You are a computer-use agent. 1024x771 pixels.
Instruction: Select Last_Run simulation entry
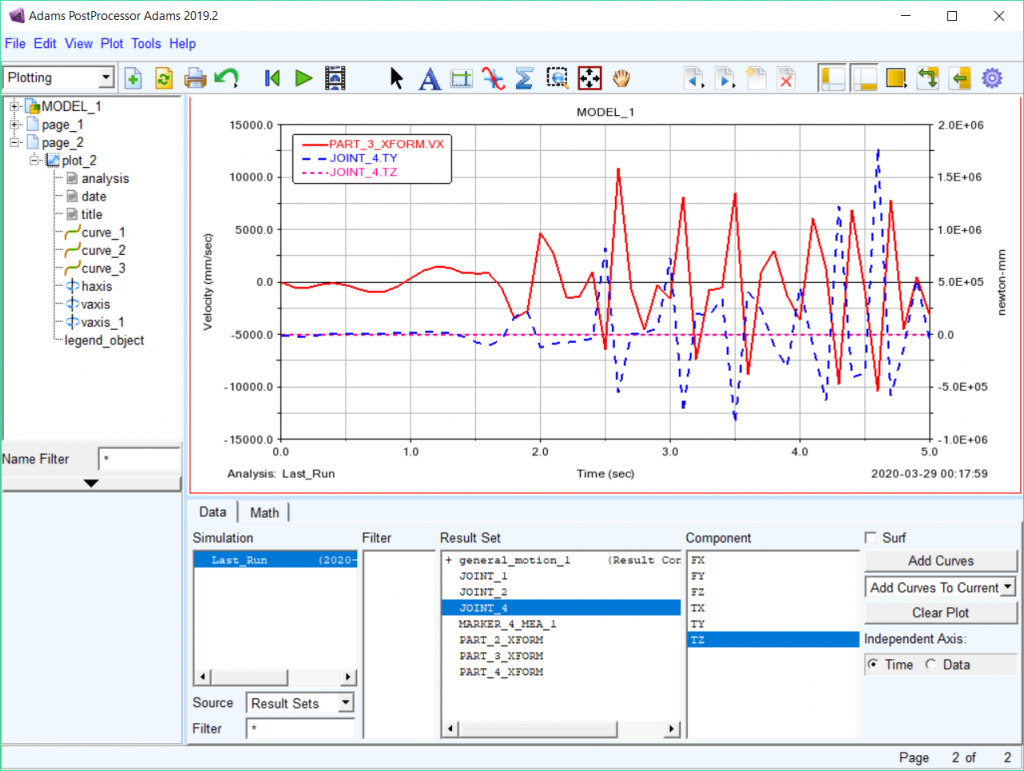[276, 560]
